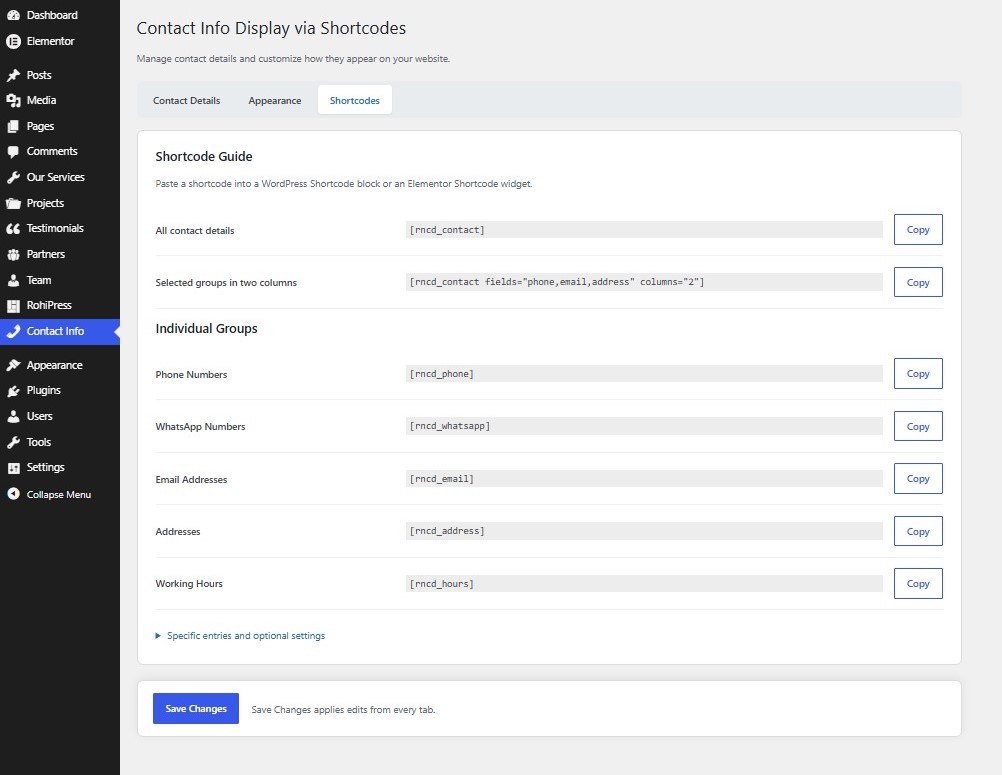
Task: Click the RohiPress icon
Action: point(13,306)
